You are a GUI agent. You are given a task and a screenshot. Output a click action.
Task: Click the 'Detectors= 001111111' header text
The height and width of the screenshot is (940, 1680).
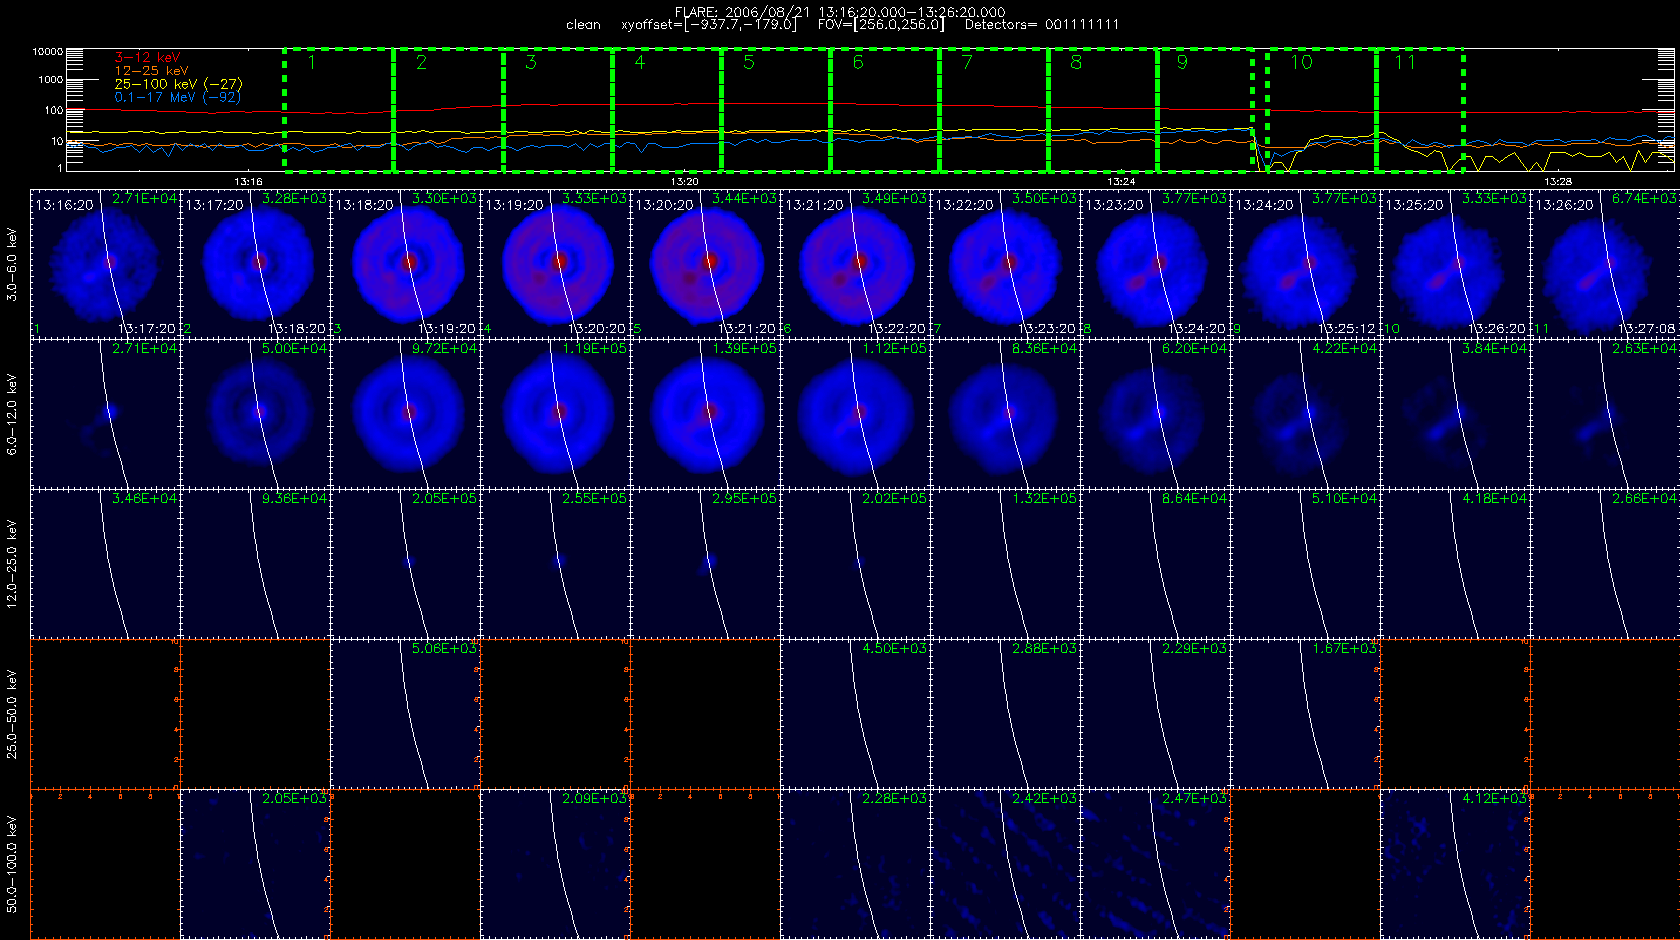[1042, 25]
